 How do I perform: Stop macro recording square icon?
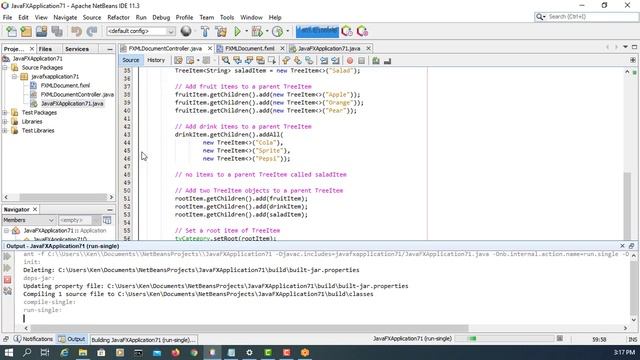click(361, 61)
